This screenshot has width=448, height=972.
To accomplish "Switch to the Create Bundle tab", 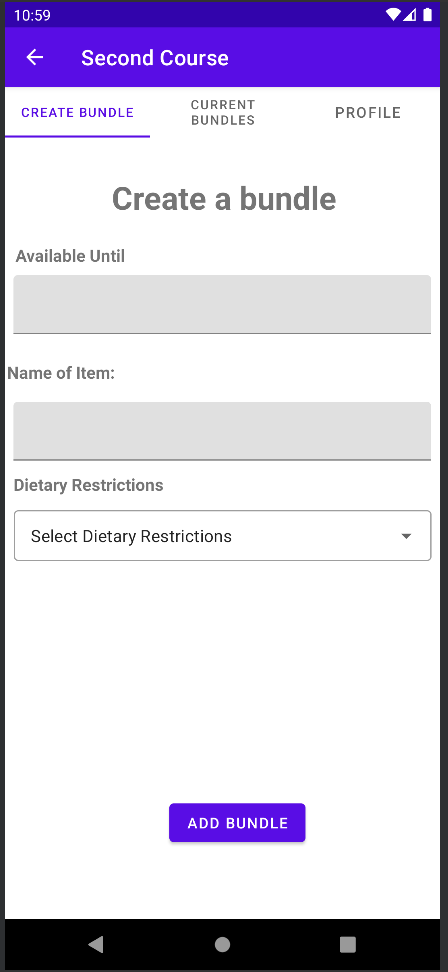I will click(x=77, y=112).
